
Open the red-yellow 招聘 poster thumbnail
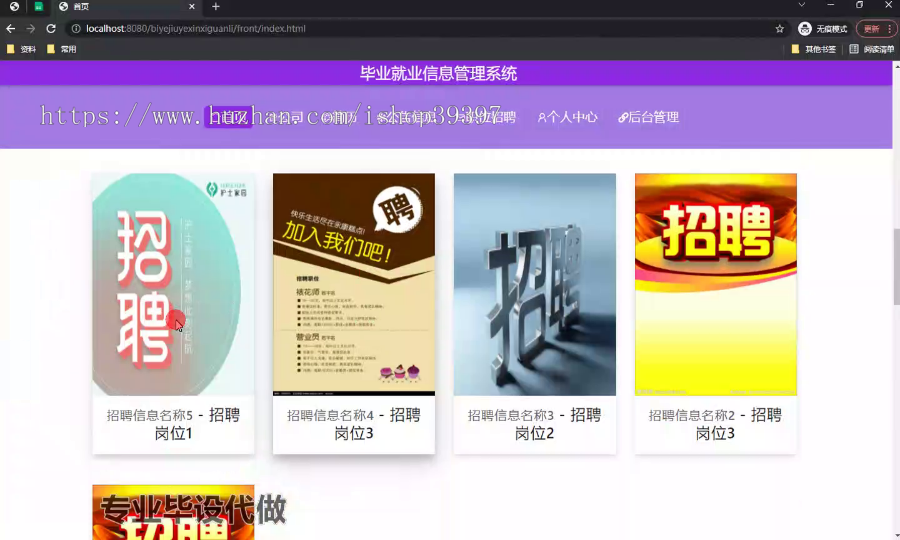(716, 285)
